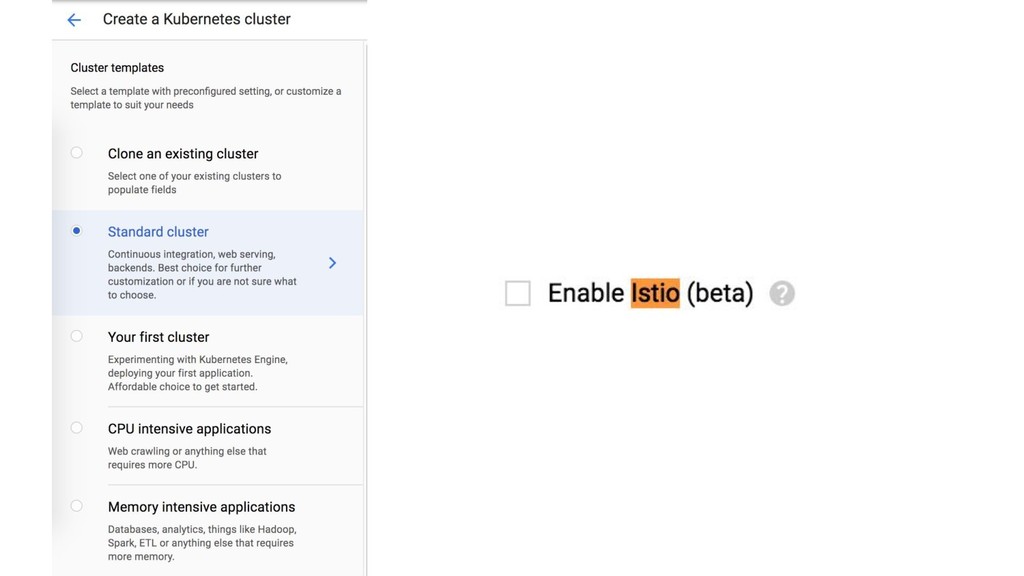Click the Your first cluster description text
Viewport: 1024px width, 576px height.
point(198,373)
